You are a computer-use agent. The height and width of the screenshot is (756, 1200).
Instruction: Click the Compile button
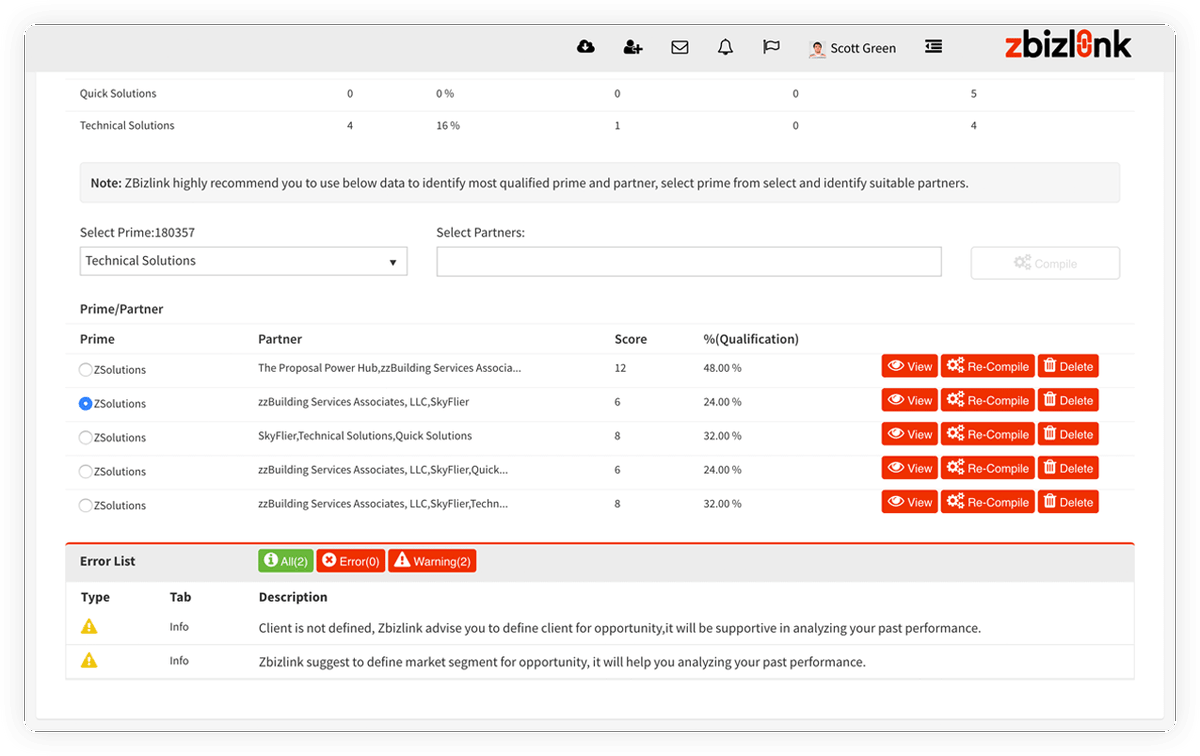pos(1045,263)
